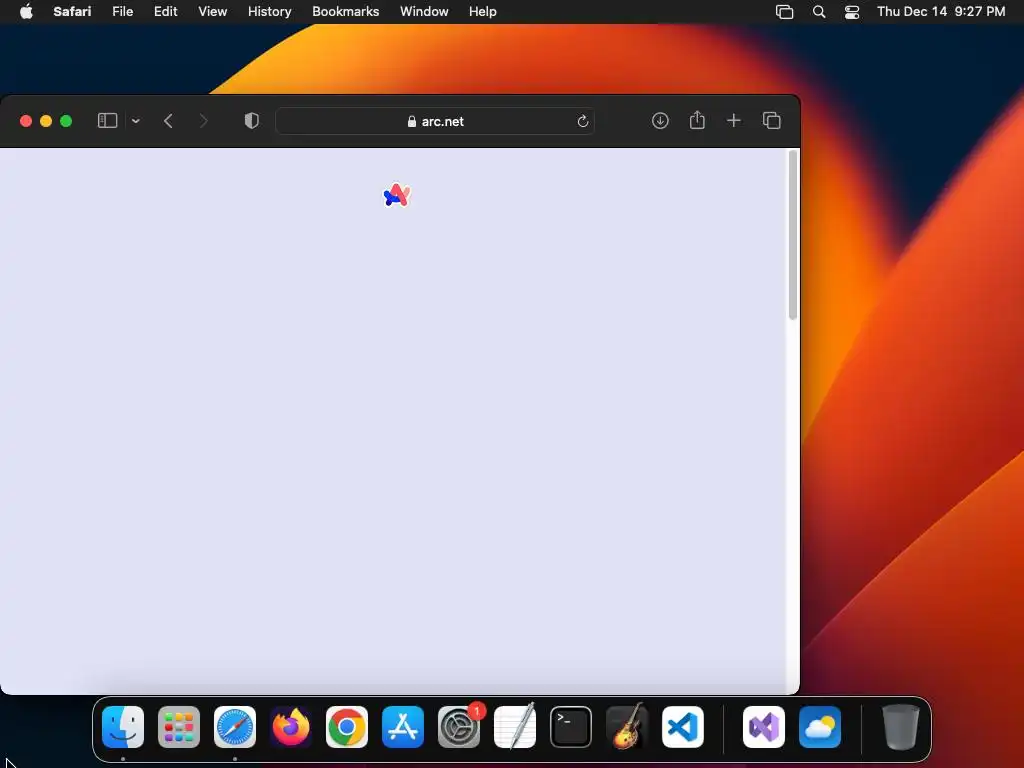Click the Arc logo on the page
This screenshot has width=1024, height=768.
tap(397, 195)
